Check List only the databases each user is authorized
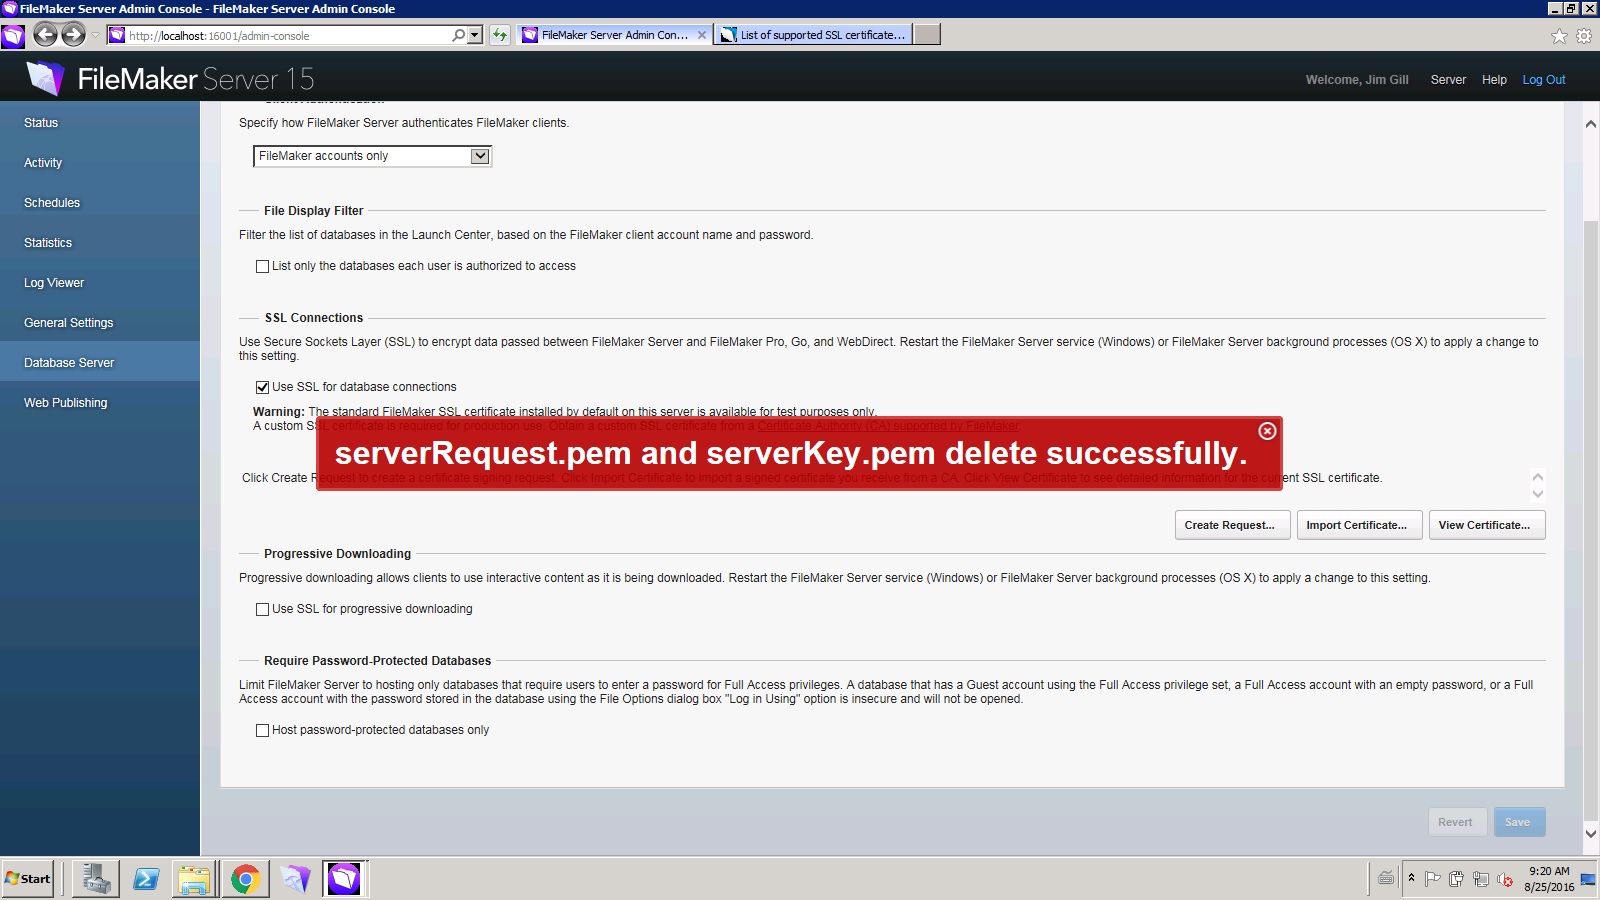The image size is (1600, 900). (262, 266)
